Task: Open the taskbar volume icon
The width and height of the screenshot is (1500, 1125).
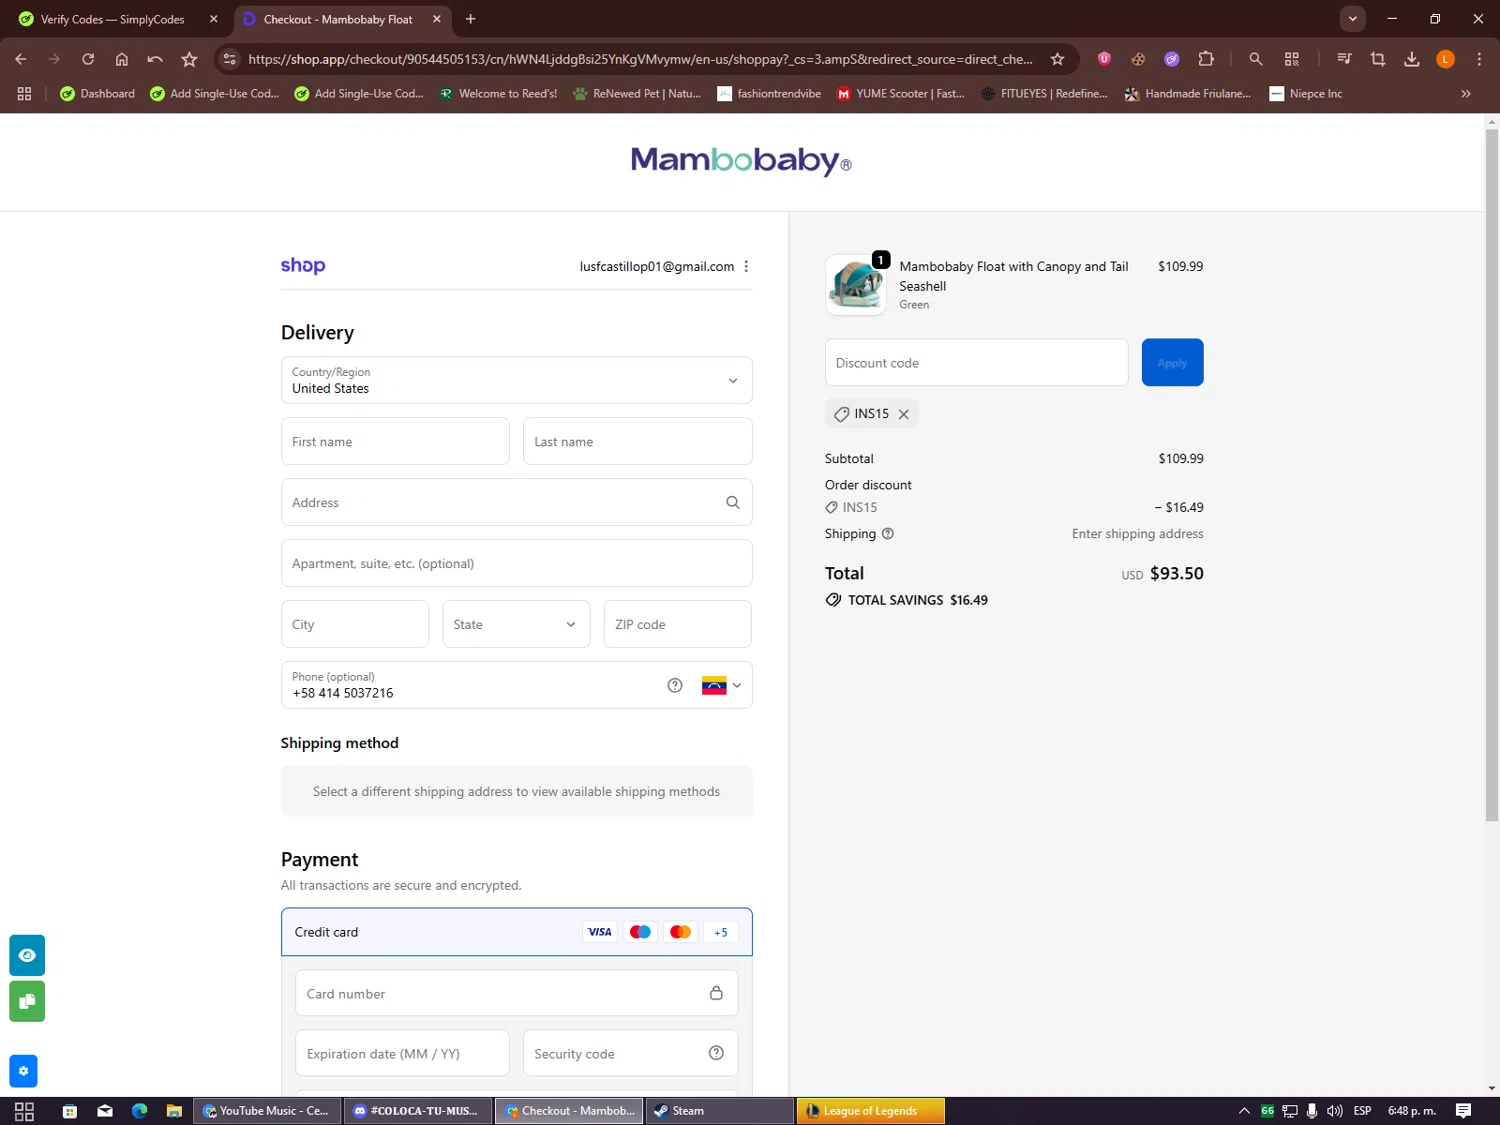Action: [1334, 1111]
